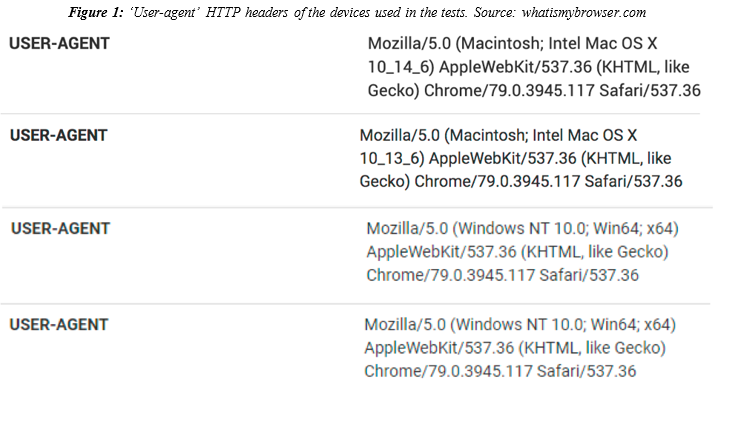Viewport: 729px width, 432px height.
Task: Click the Mozilla/5.0 Macintosh line in first entry
Action: (512, 44)
